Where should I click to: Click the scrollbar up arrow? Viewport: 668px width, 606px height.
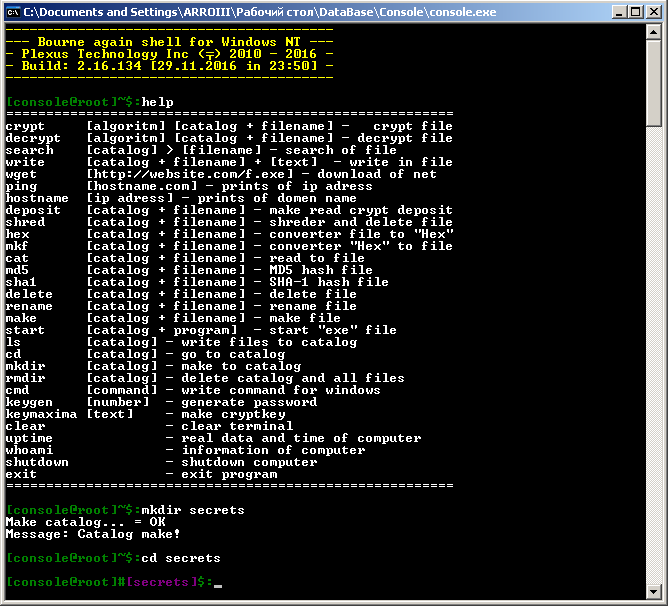(x=654, y=32)
